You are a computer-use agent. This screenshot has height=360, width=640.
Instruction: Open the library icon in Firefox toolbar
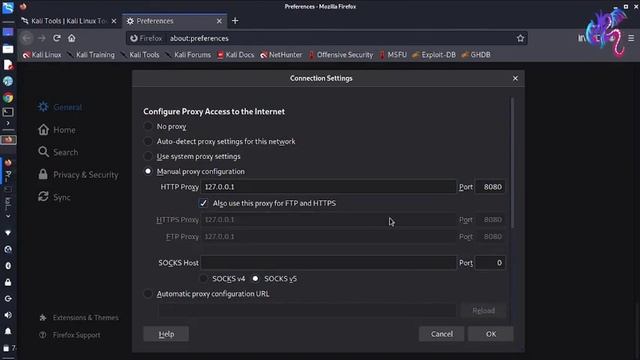(582, 38)
